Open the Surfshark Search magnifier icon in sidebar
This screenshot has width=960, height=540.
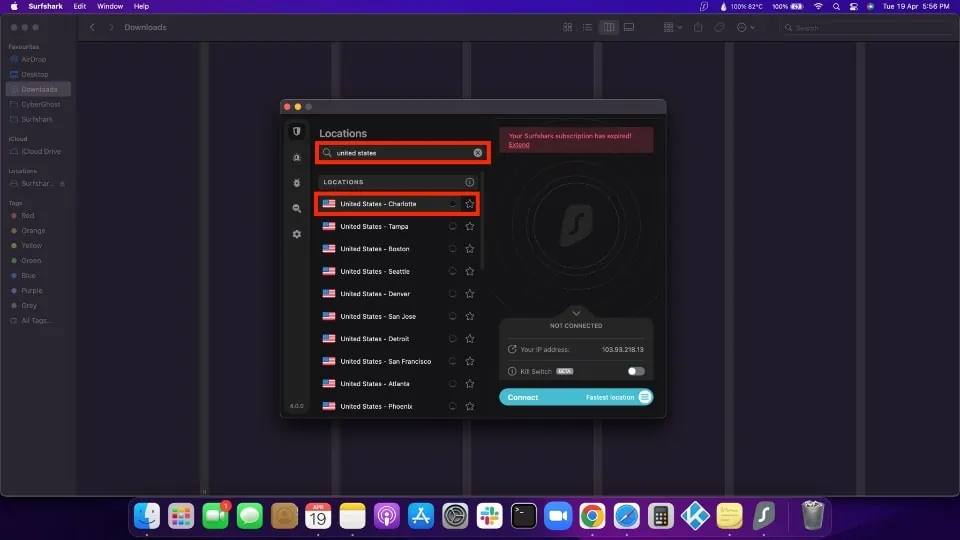297,209
